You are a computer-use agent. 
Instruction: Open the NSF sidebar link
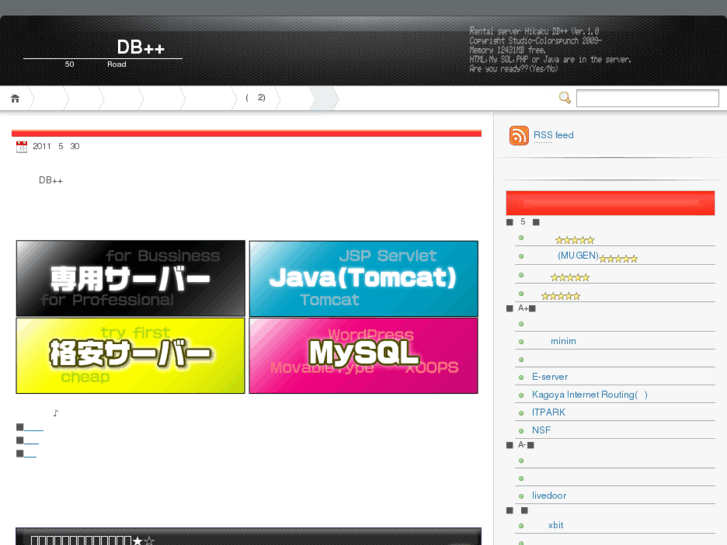pos(541,430)
